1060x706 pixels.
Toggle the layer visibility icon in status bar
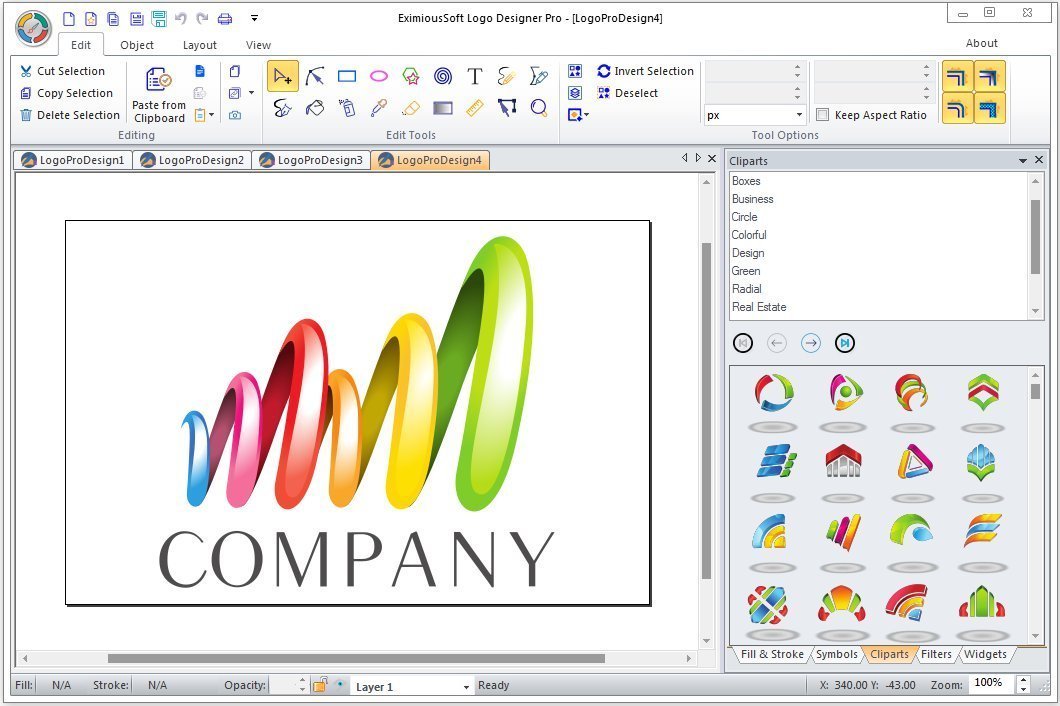339,685
